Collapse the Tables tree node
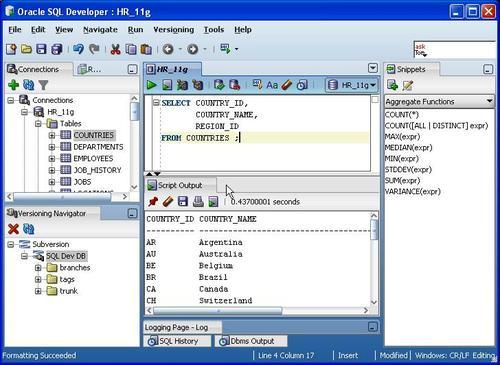The image size is (500, 365). click(38, 124)
